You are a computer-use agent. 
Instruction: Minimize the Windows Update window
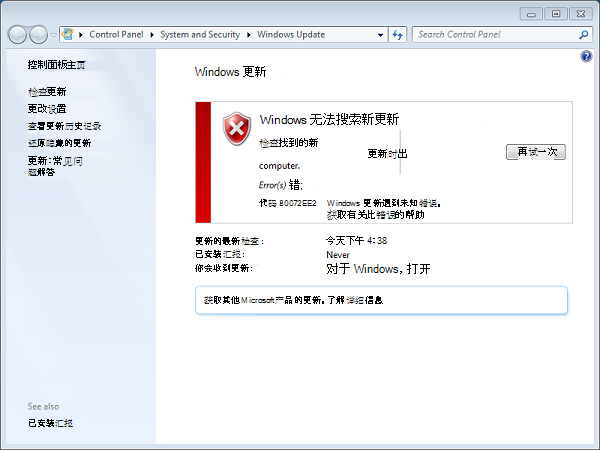coord(531,14)
